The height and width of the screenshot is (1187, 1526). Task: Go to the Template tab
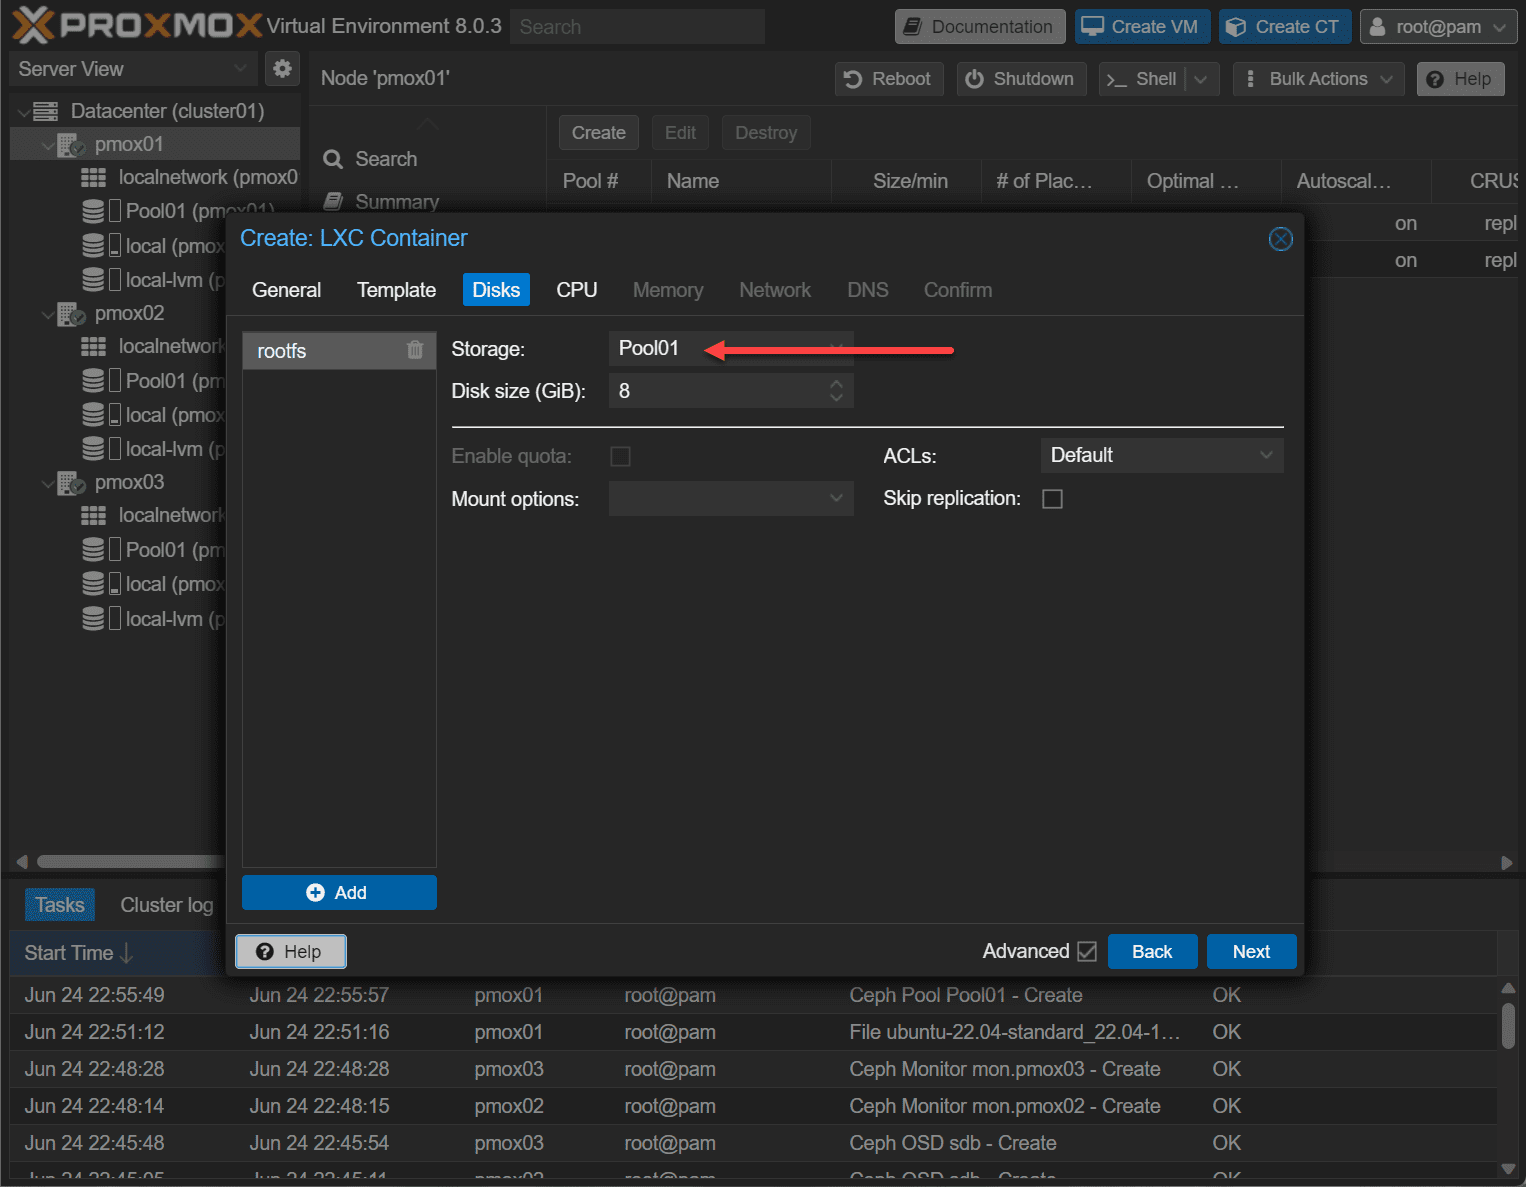396,290
